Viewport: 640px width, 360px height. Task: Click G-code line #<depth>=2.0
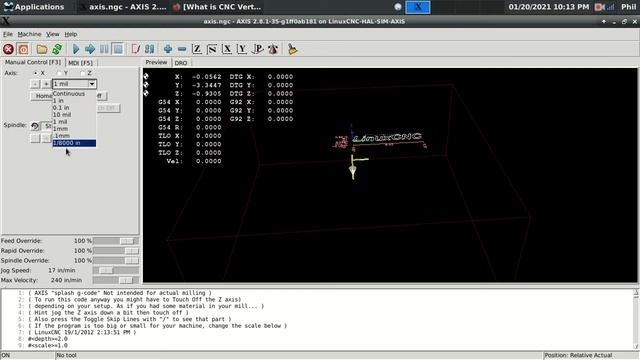coord(48,339)
